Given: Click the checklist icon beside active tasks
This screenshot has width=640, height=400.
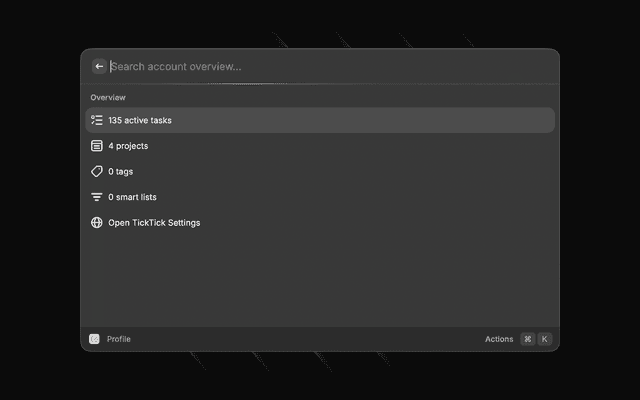Looking at the screenshot, I should 97,120.
